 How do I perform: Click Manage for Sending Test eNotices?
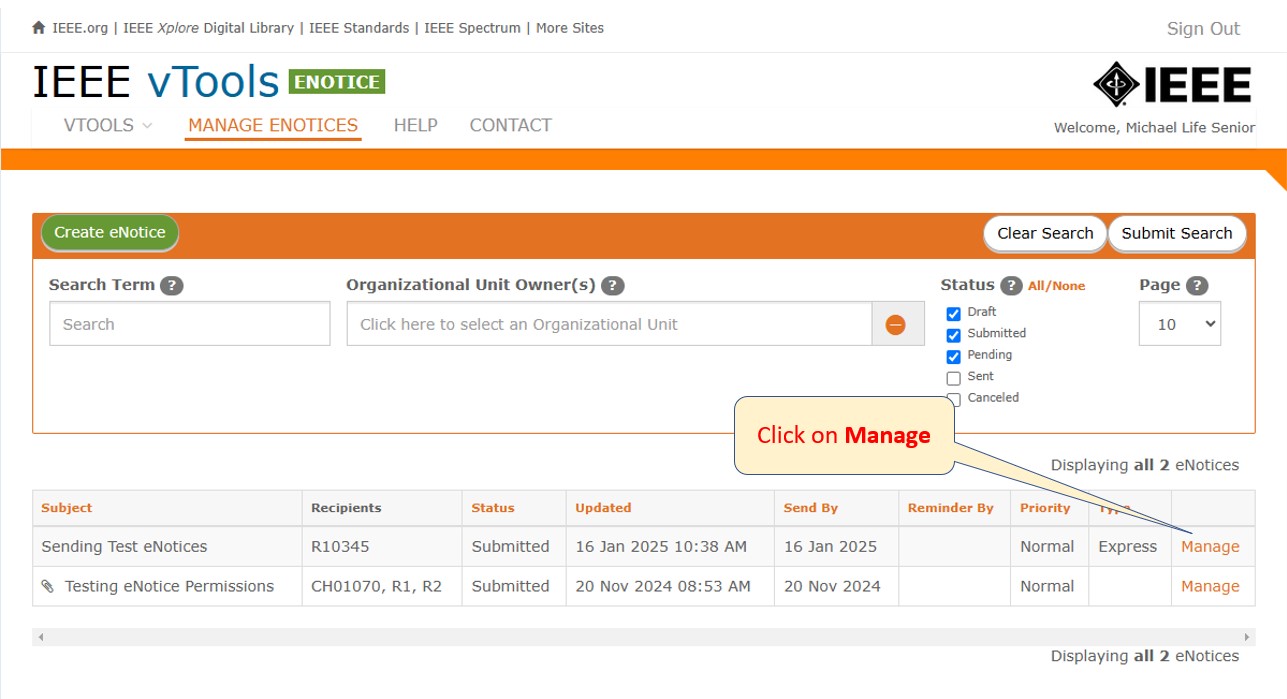click(x=1210, y=547)
